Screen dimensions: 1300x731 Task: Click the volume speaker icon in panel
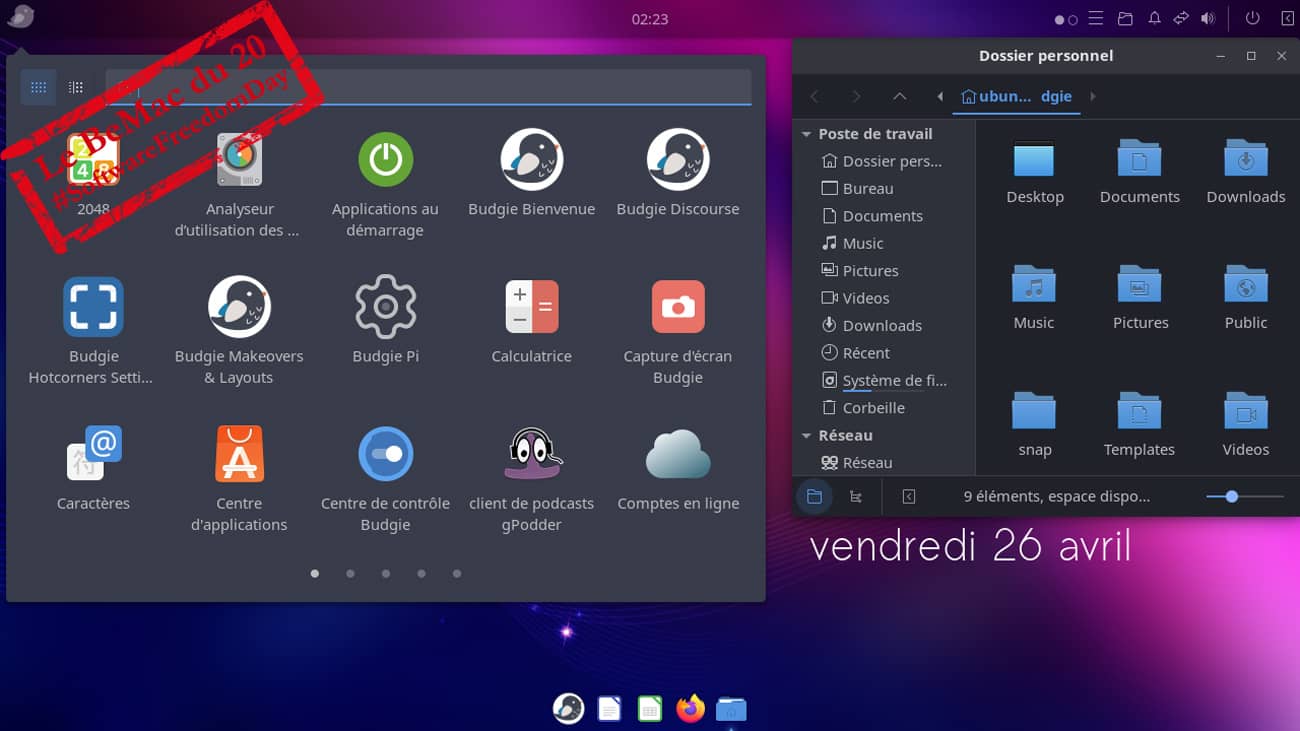pyautogui.click(x=1208, y=18)
